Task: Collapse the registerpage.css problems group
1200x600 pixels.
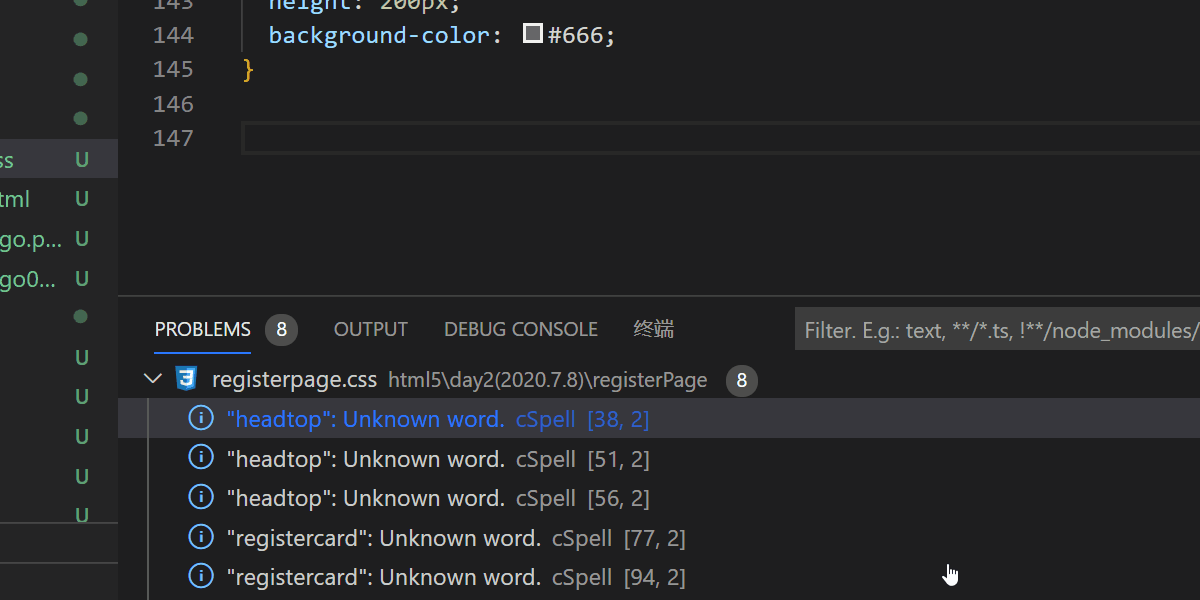Action: (x=152, y=379)
